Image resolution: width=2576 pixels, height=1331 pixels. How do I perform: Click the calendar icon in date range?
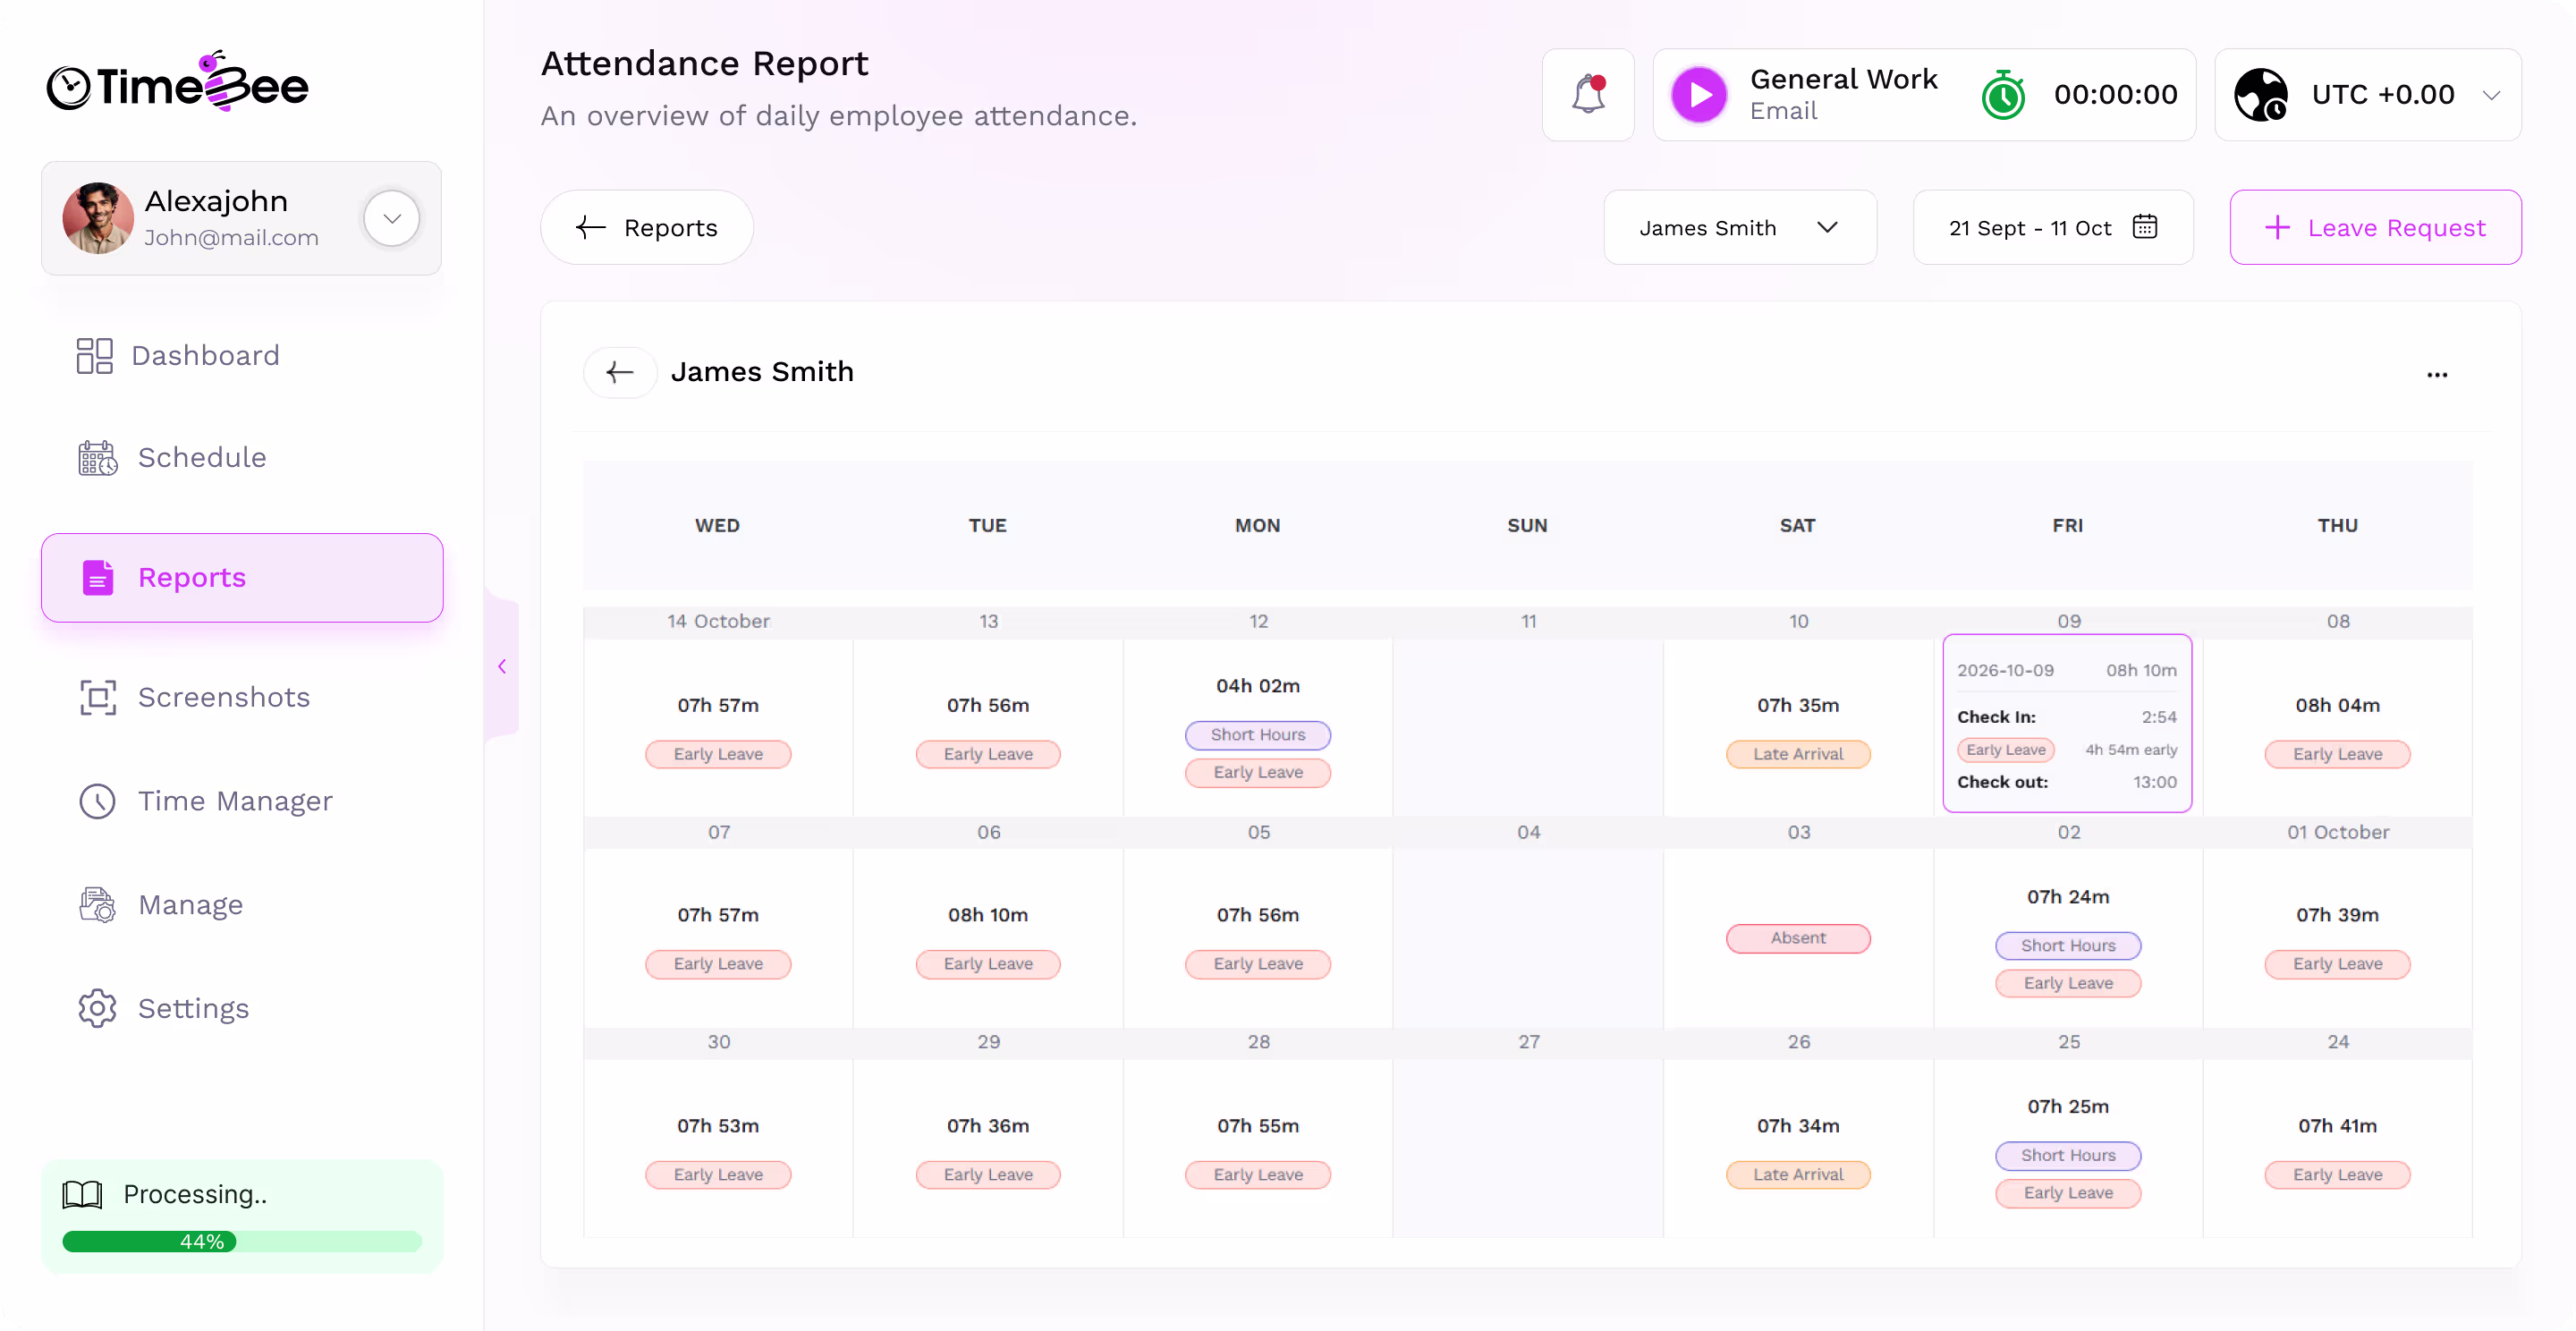(x=2145, y=227)
